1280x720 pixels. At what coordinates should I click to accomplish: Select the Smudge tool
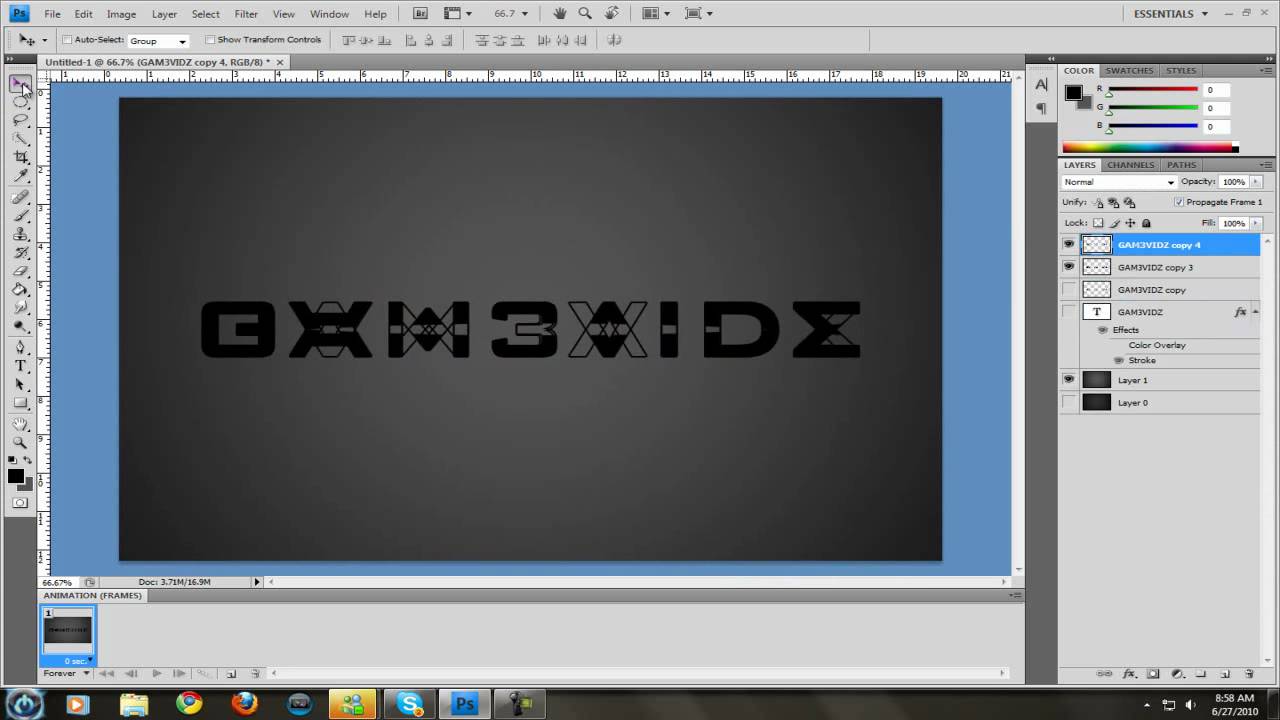coord(20,308)
